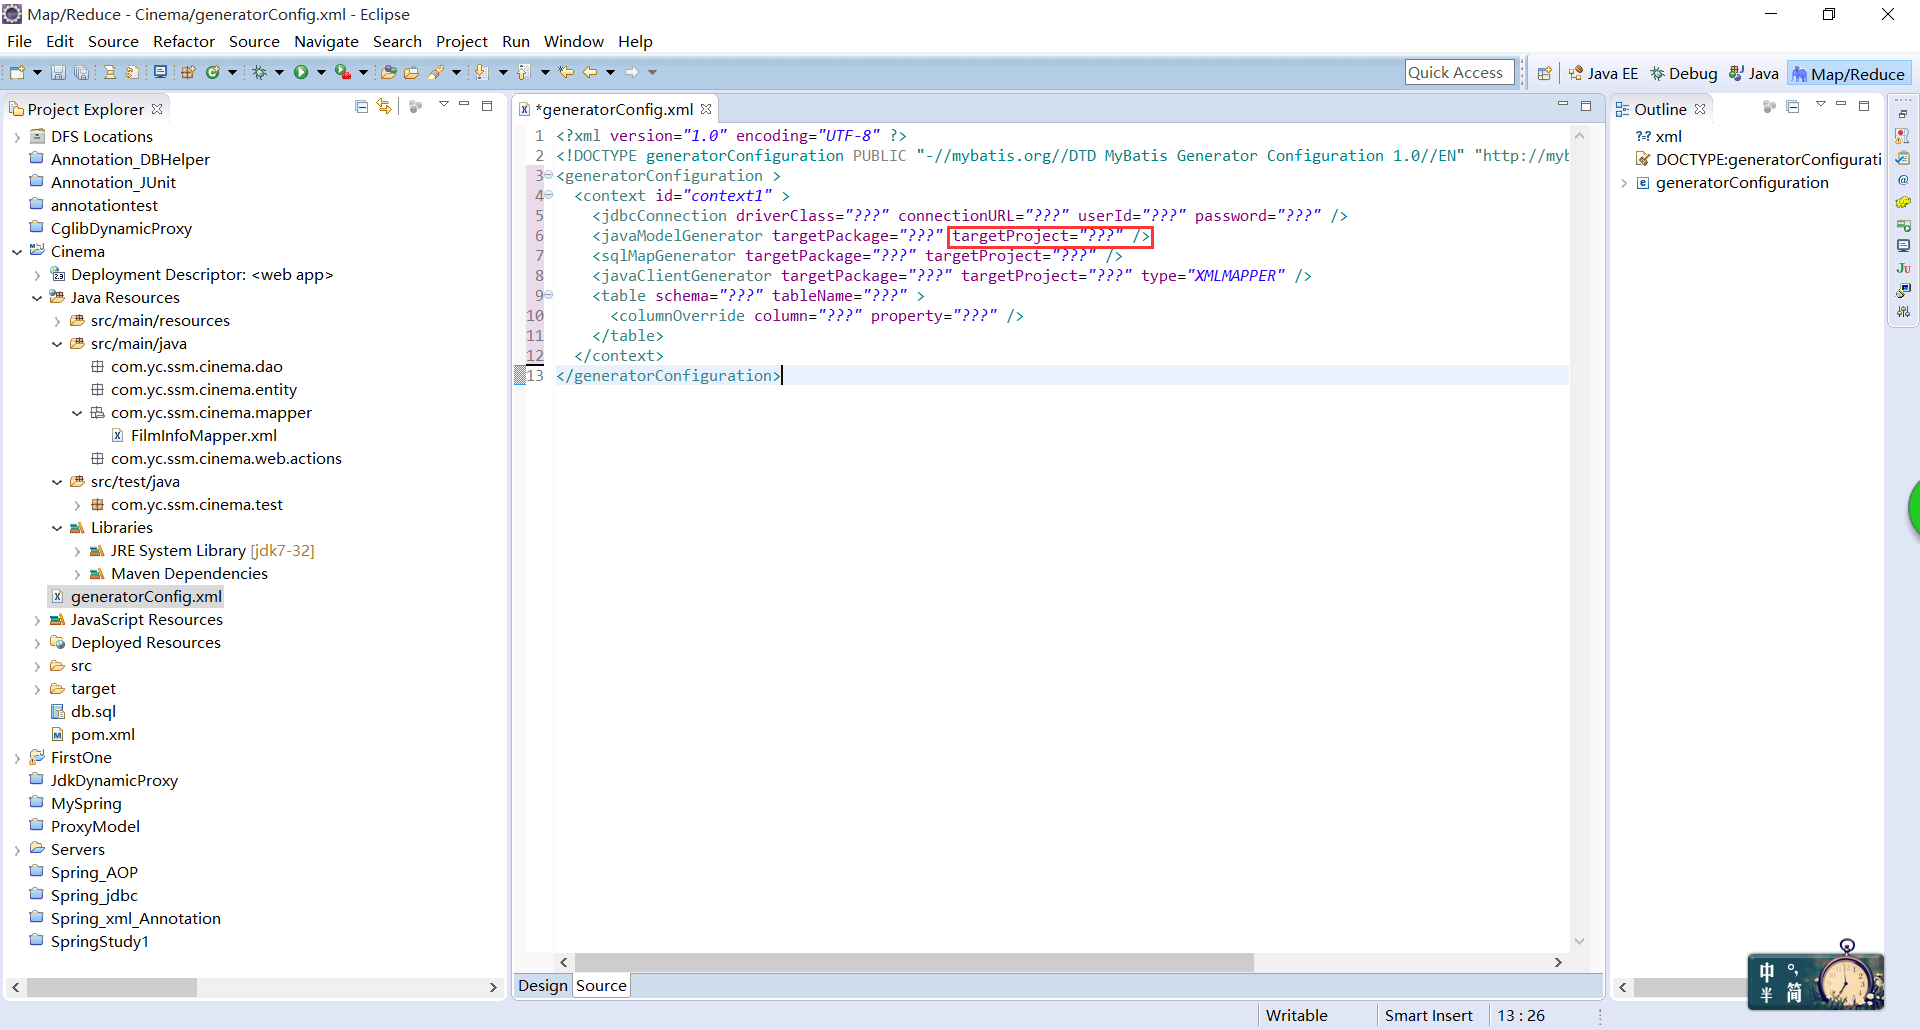Expand the Maven Dependencies node
Screen dimensions: 1920x1030
coord(77,574)
